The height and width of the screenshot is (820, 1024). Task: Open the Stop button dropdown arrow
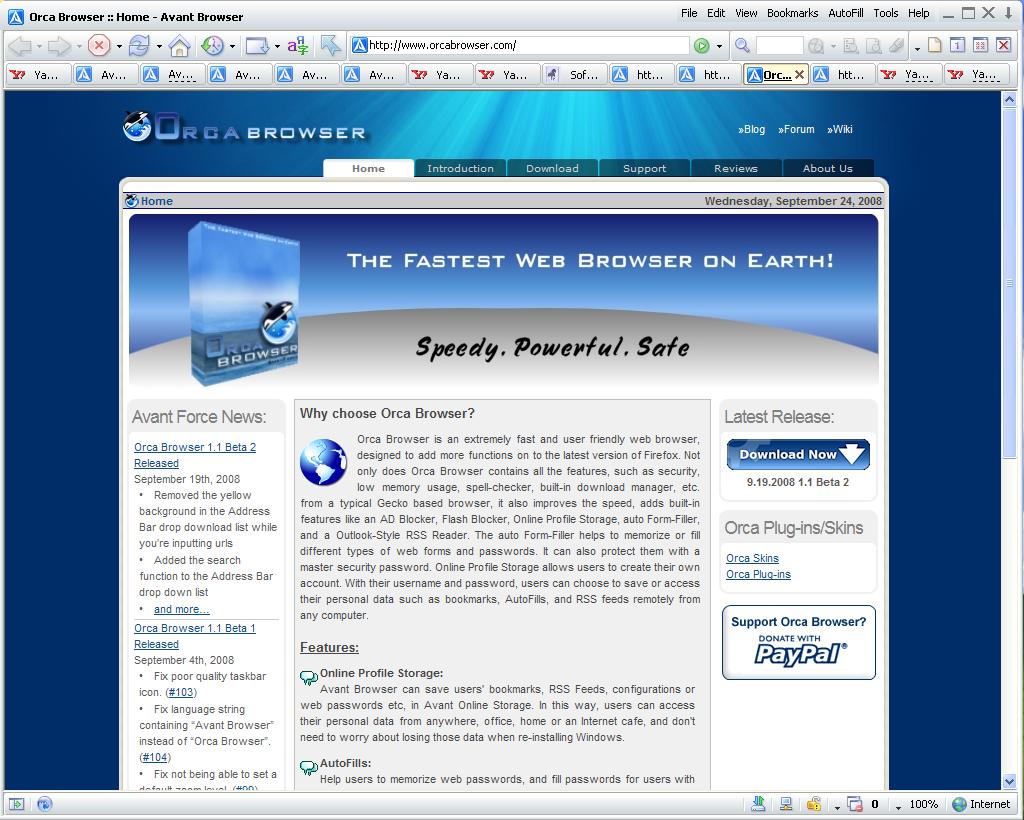click(119, 46)
